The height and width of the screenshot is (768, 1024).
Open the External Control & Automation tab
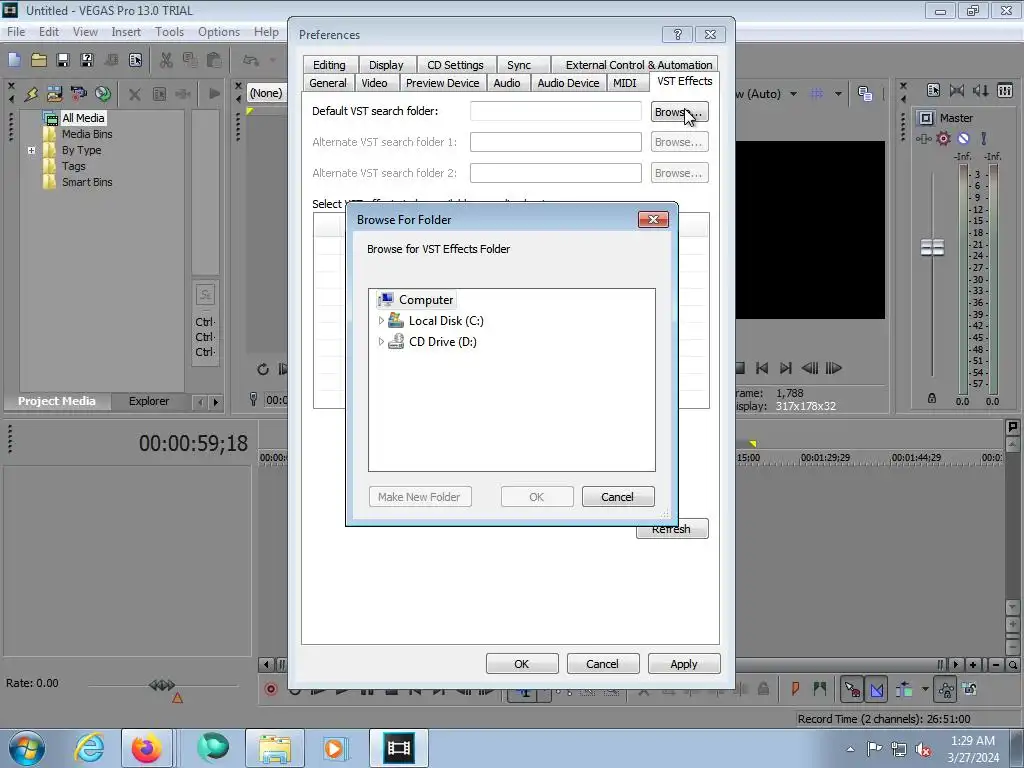(639, 65)
